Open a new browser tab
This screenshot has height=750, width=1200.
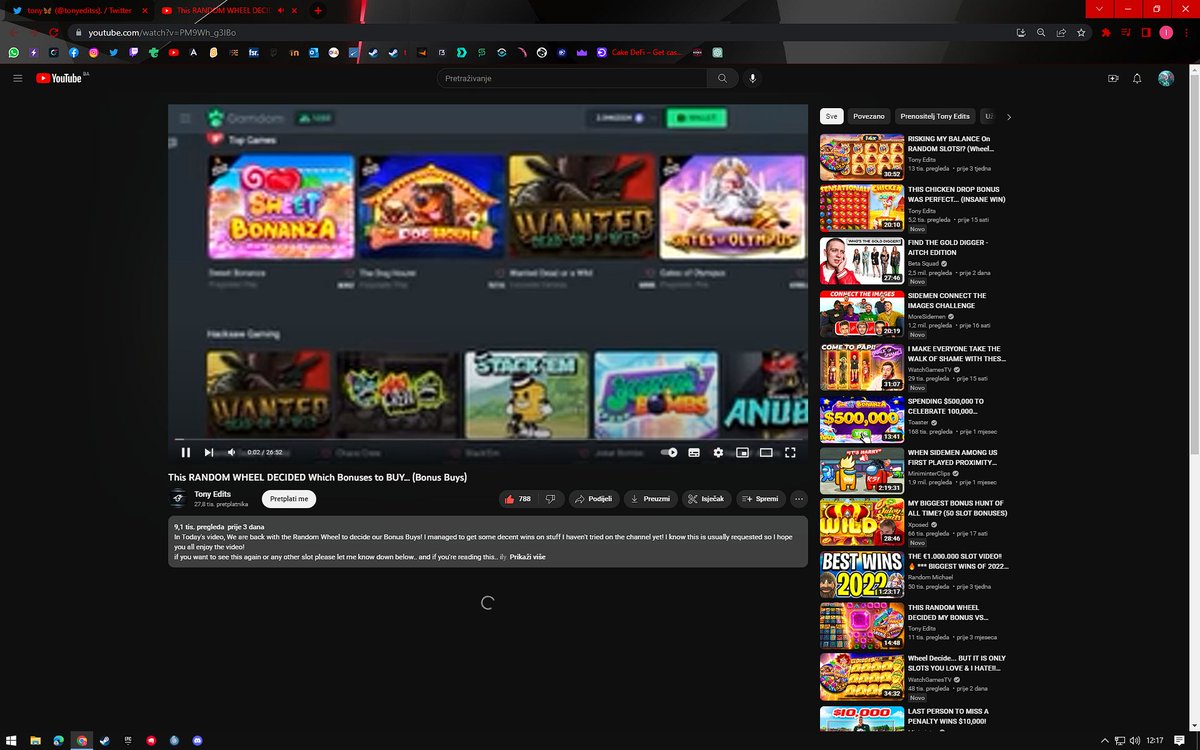(318, 10)
